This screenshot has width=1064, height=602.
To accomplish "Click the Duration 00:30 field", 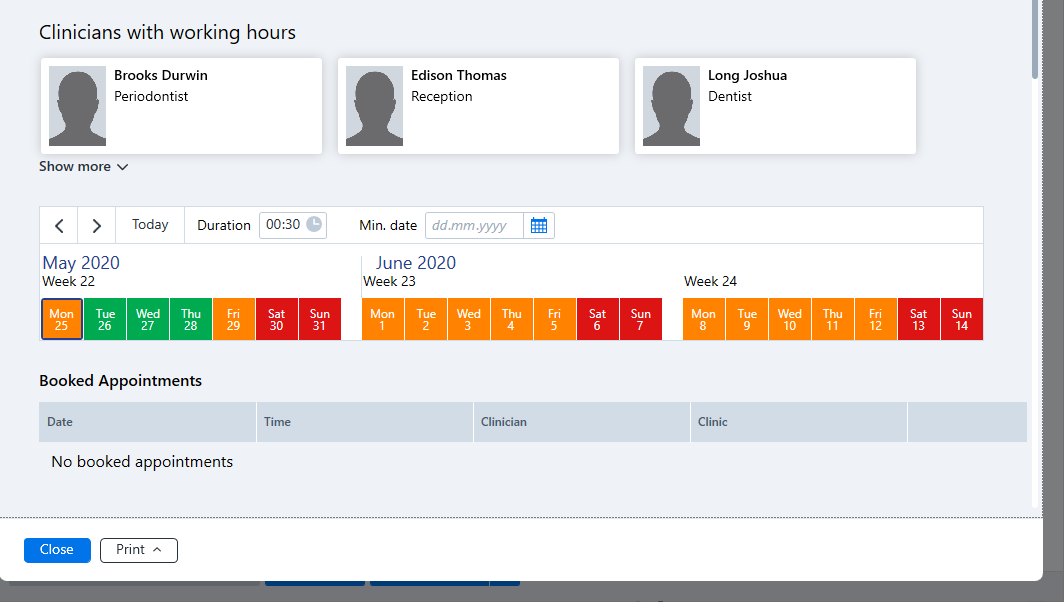I will click(292, 225).
